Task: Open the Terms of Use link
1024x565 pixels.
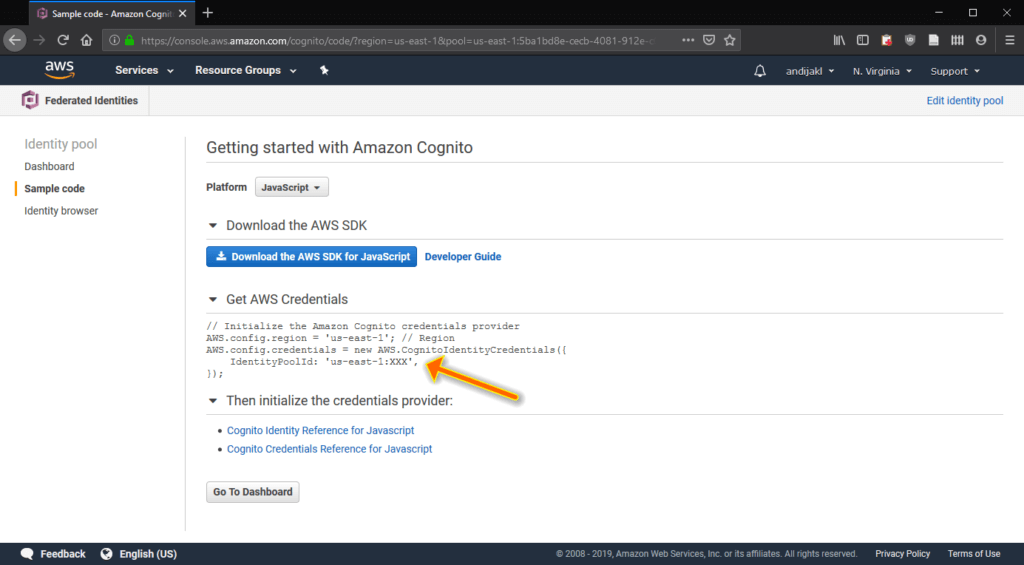Action: point(974,554)
